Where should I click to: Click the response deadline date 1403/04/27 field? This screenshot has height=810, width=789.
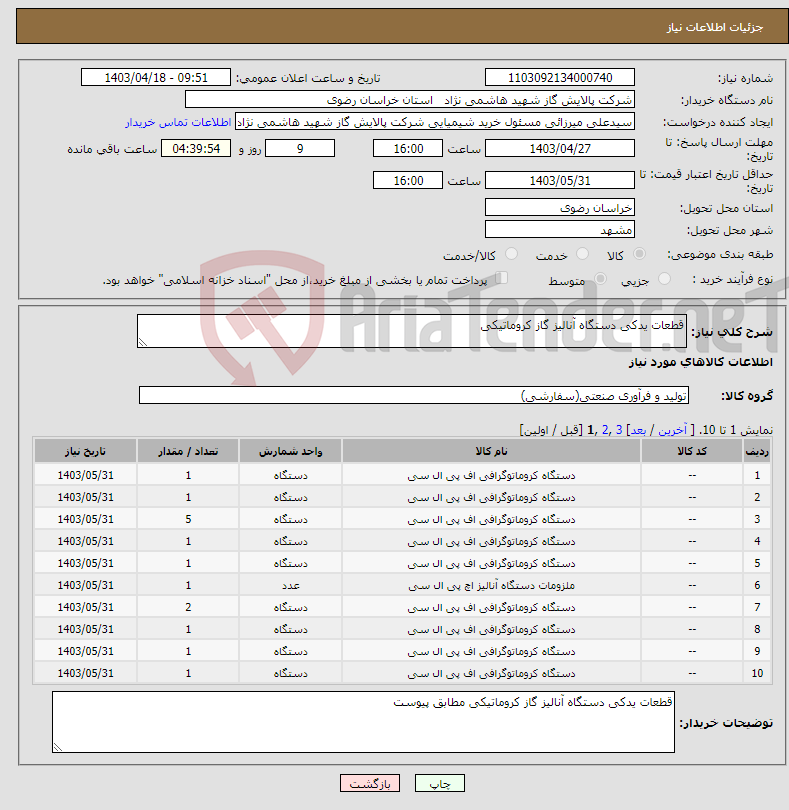[x=560, y=149]
